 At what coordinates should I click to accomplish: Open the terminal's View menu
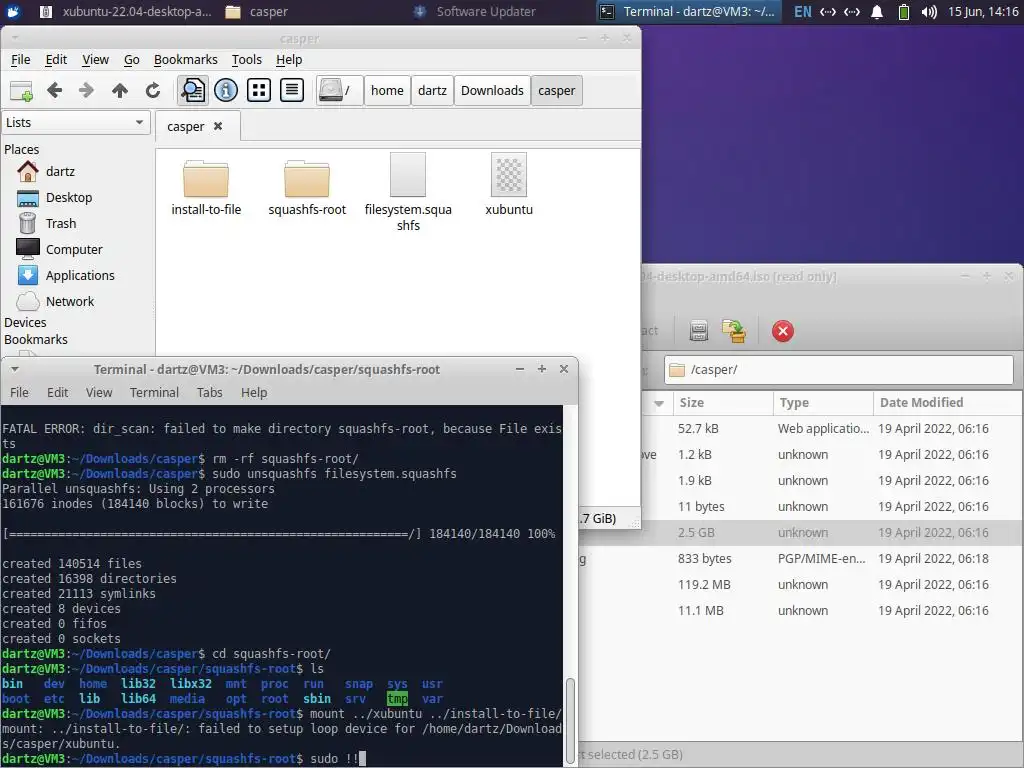[x=99, y=392]
